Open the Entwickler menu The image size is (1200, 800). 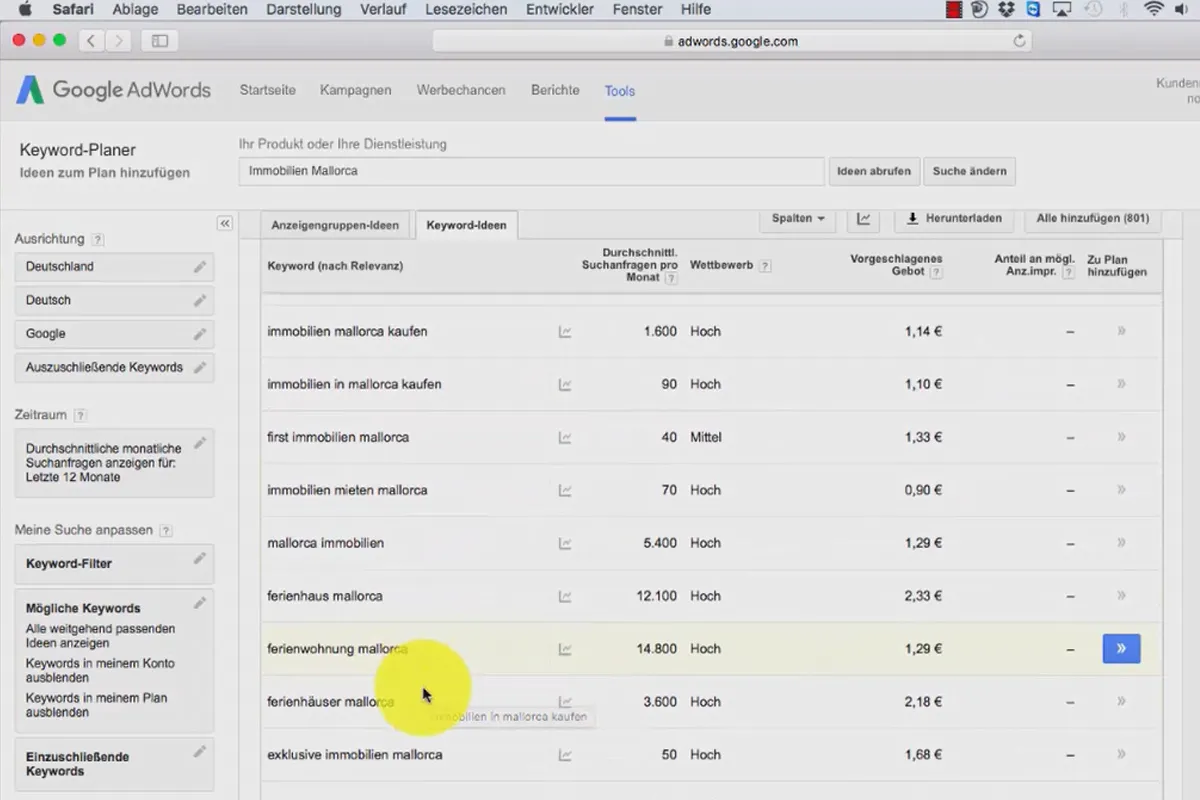tap(560, 10)
